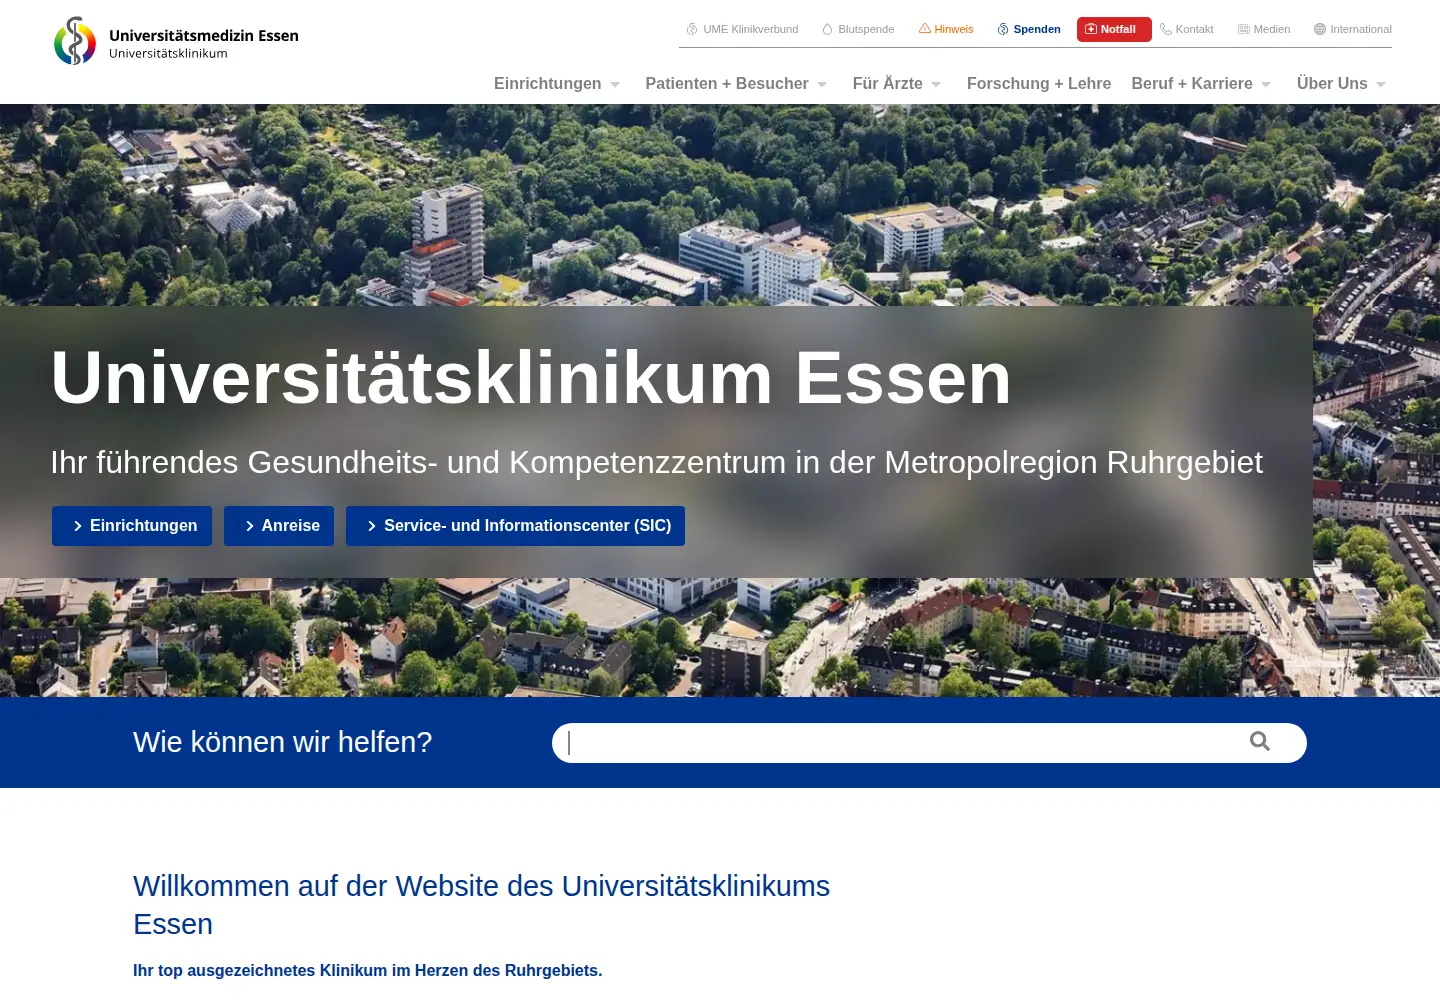Click the Hinweis warning triangle icon
Screen dimensions: 1440x1000
point(925,29)
